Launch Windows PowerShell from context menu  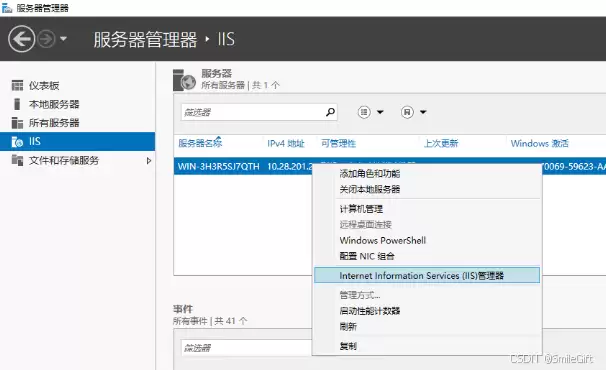[x=383, y=240]
